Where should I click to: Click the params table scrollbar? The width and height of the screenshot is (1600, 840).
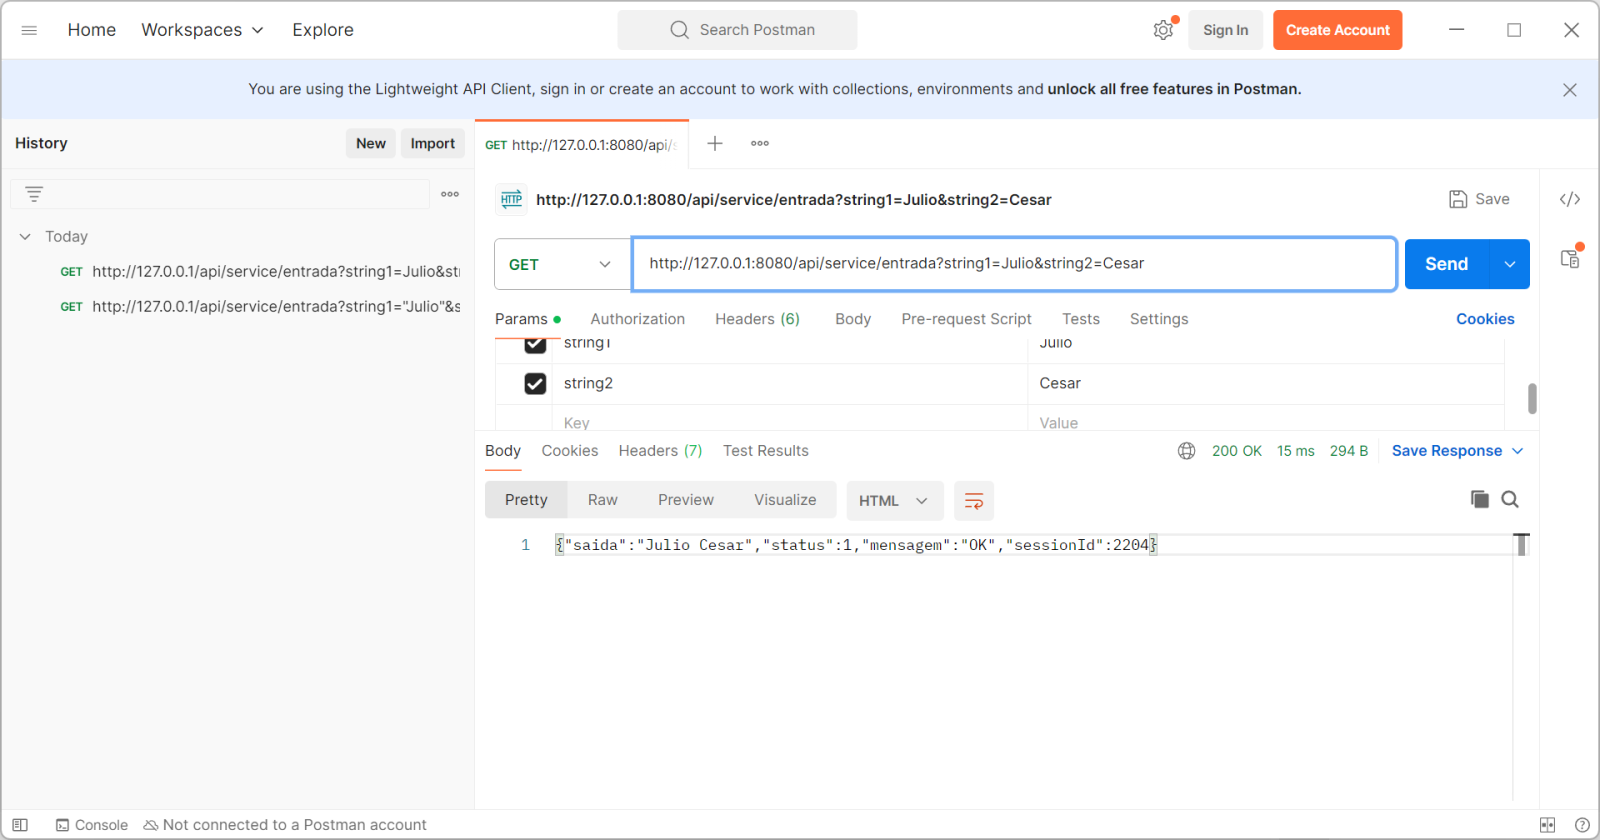point(1531,398)
